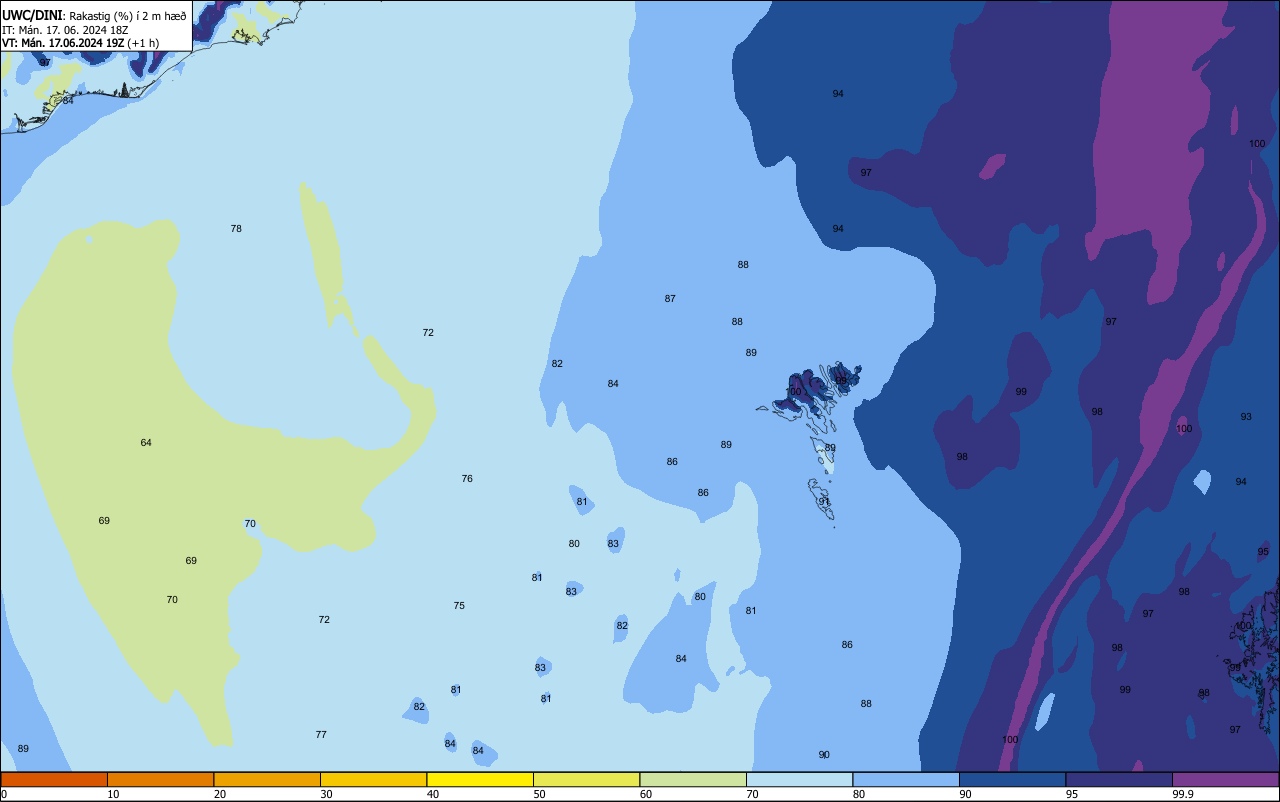
Task: Select the 'IT: Mán. 17. 06. 2024 18Z' line
Action: 65,30
